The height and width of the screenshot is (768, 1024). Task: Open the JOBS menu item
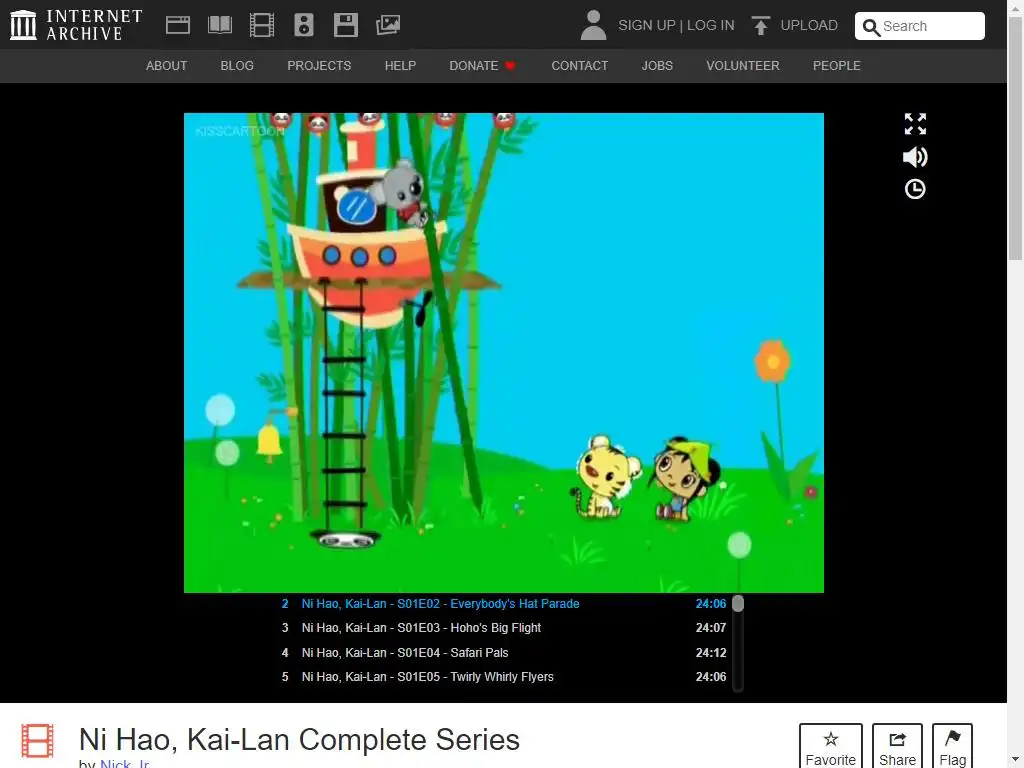pos(657,66)
